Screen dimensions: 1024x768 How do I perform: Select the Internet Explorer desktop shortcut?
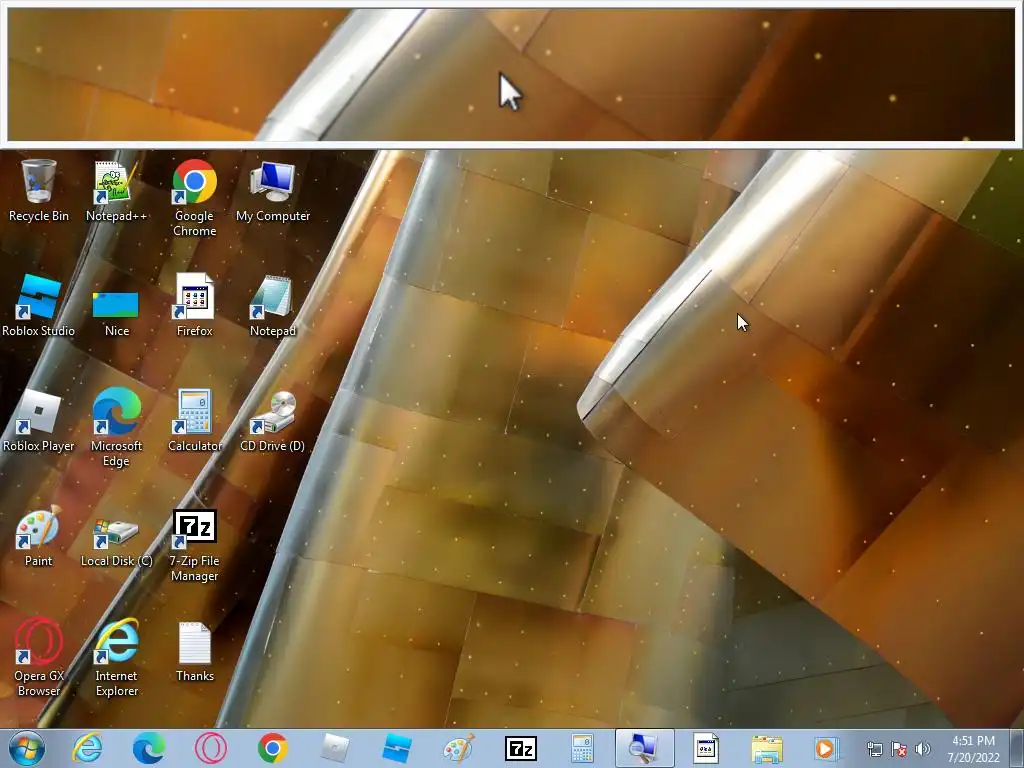(x=116, y=657)
